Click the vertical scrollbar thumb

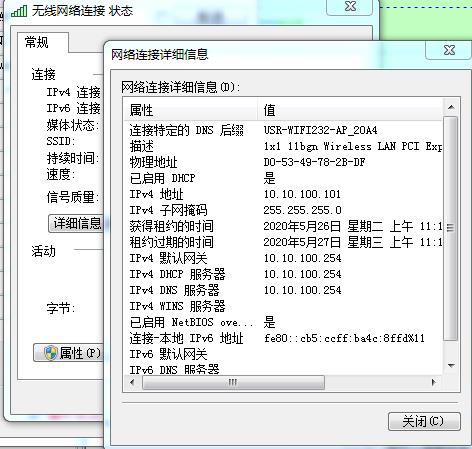(451, 228)
